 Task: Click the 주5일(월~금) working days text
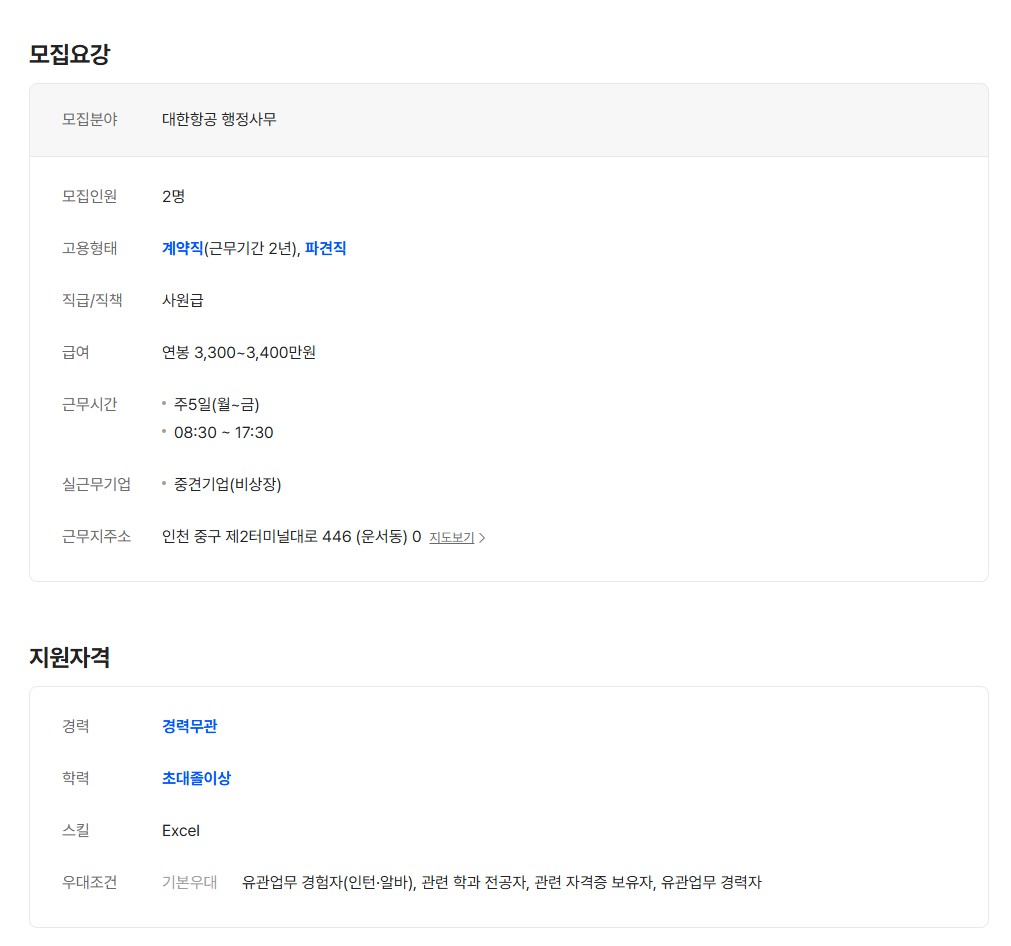click(x=217, y=404)
